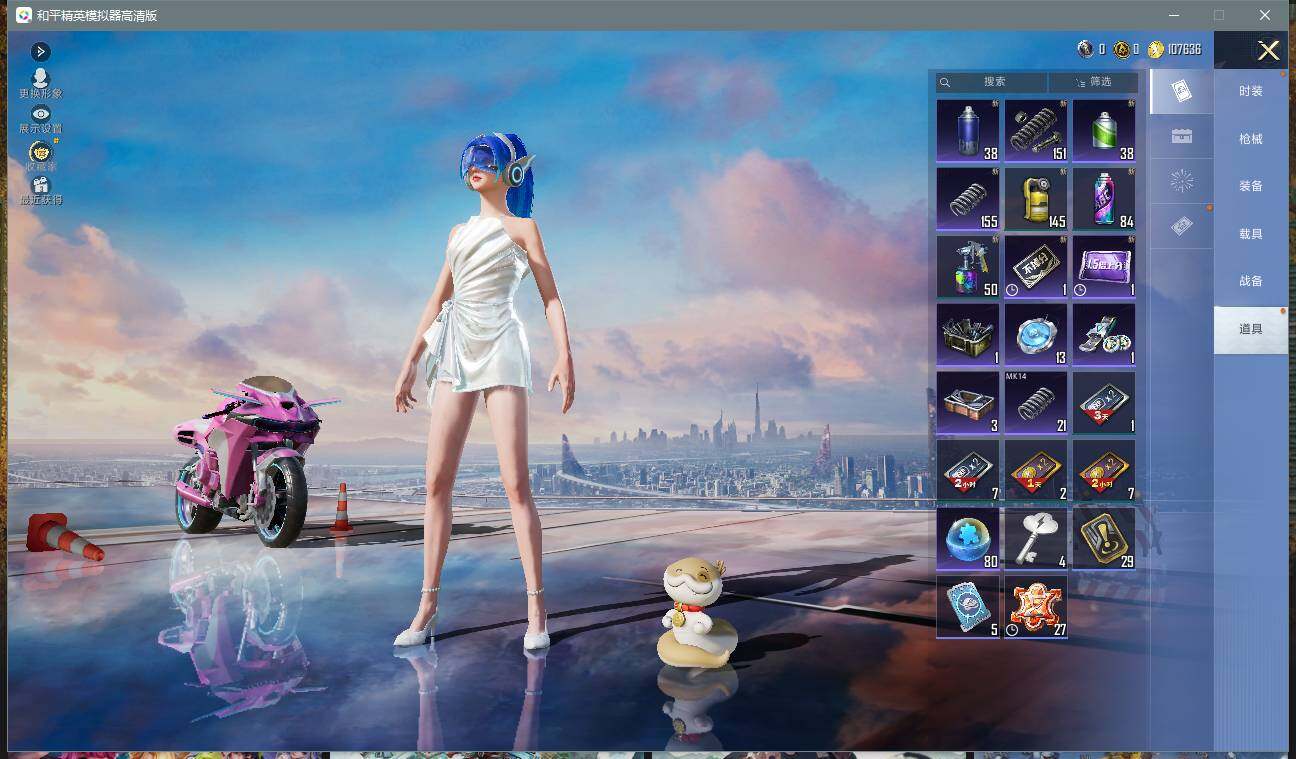The height and width of the screenshot is (759, 1296).
Task: Open the 战备 tab
Action: [x=1250, y=281]
